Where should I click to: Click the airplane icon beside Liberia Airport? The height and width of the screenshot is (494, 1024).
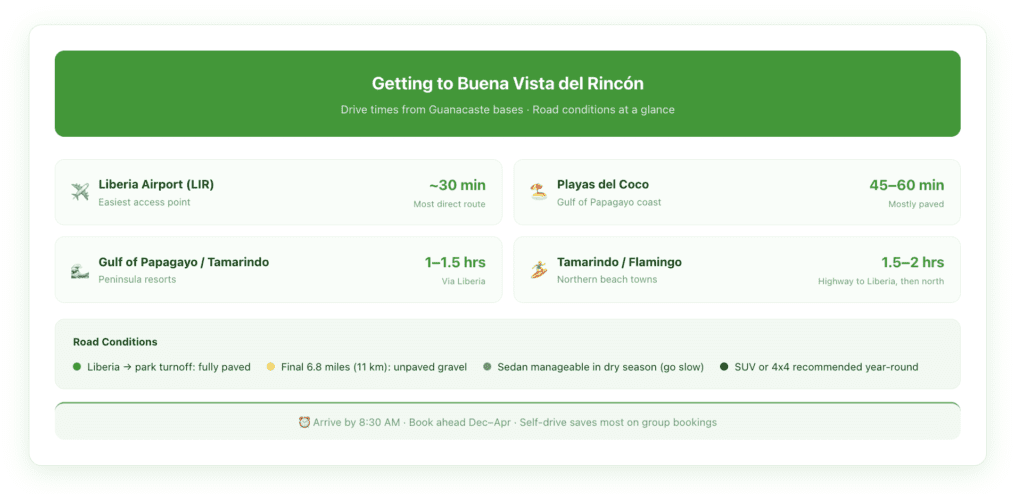80,192
